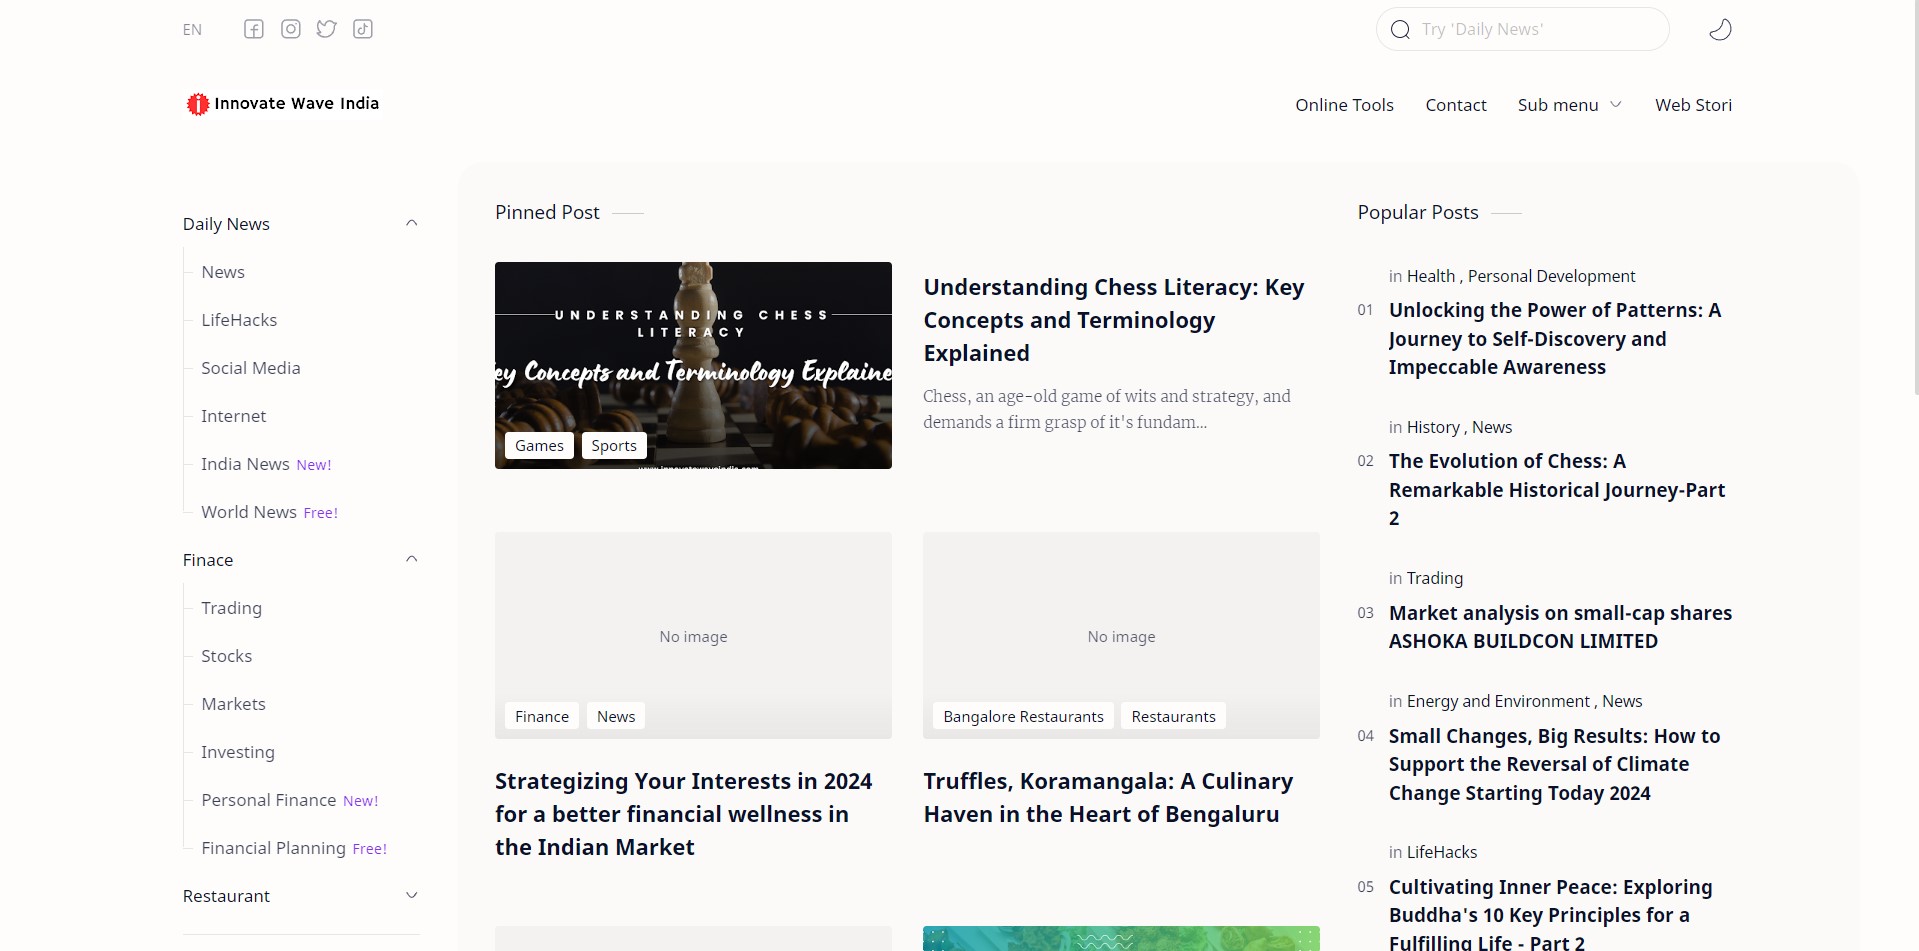Screen dimensions: 1919x951
Task: Toggle dark mode with moon icon
Action: (x=1720, y=30)
